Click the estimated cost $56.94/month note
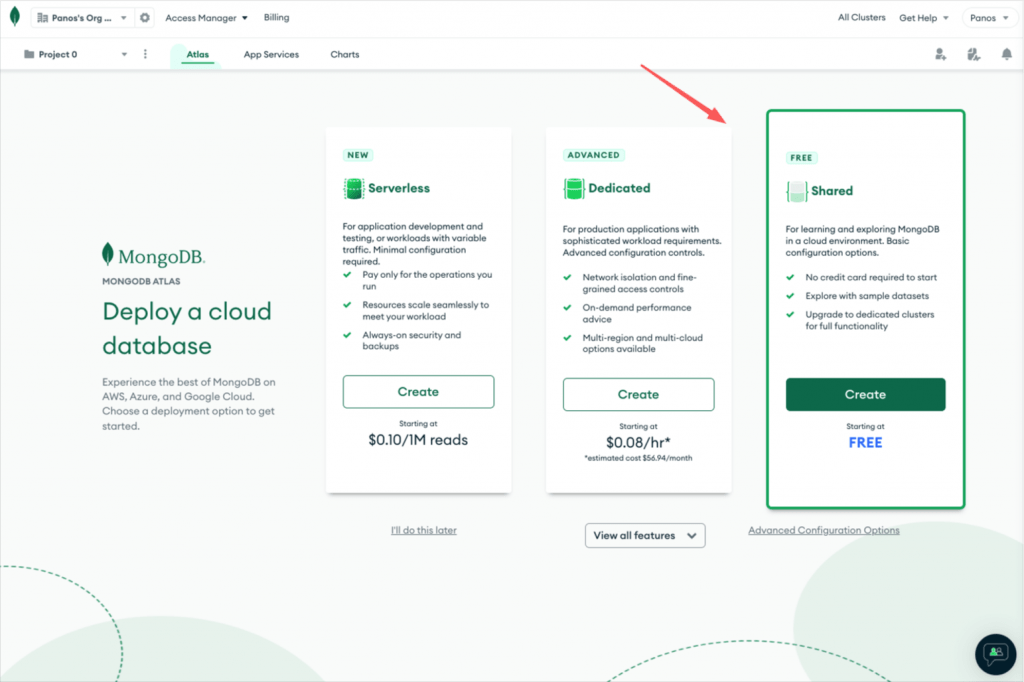 (x=638, y=458)
